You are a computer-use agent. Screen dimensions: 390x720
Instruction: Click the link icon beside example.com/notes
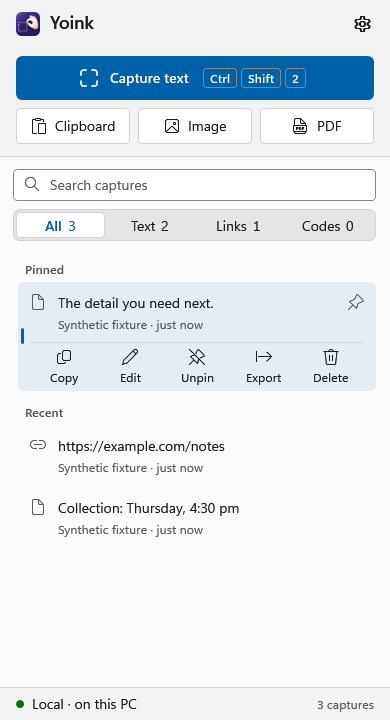click(x=38, y=444)
